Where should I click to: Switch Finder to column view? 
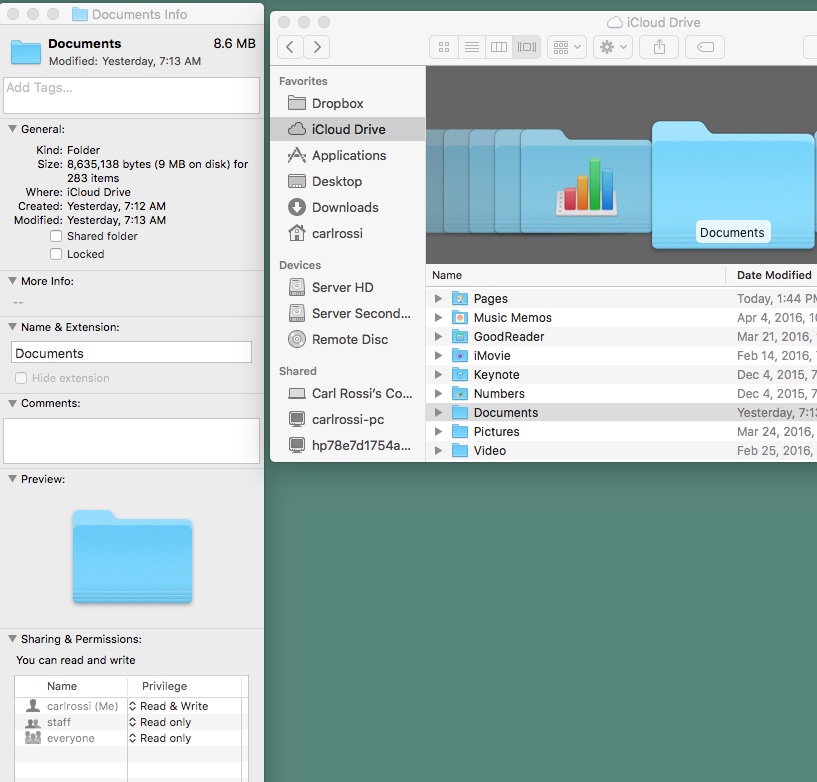[x=499, y=47]
